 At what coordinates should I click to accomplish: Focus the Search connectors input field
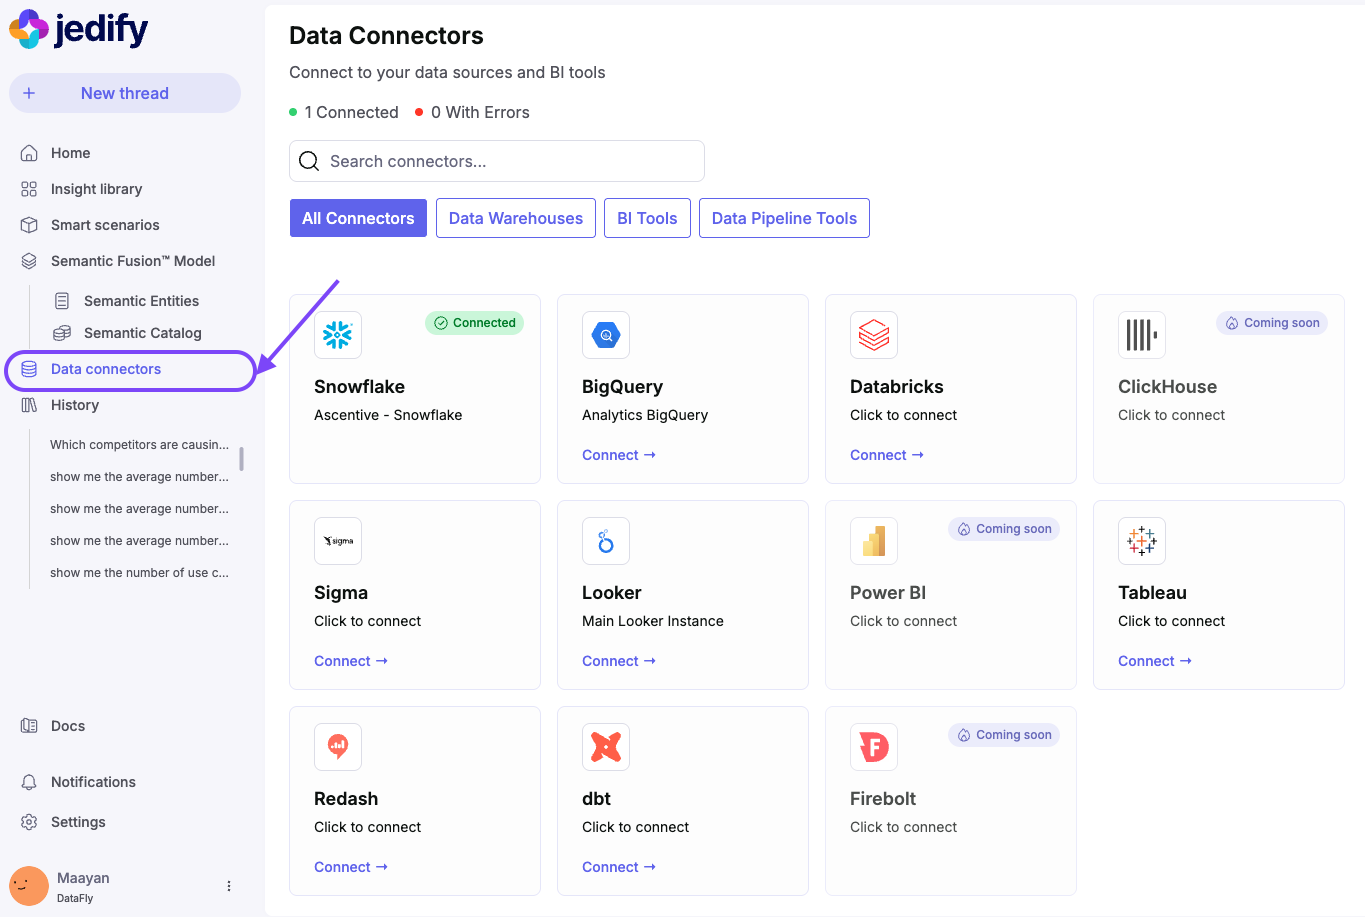[497, 161]
